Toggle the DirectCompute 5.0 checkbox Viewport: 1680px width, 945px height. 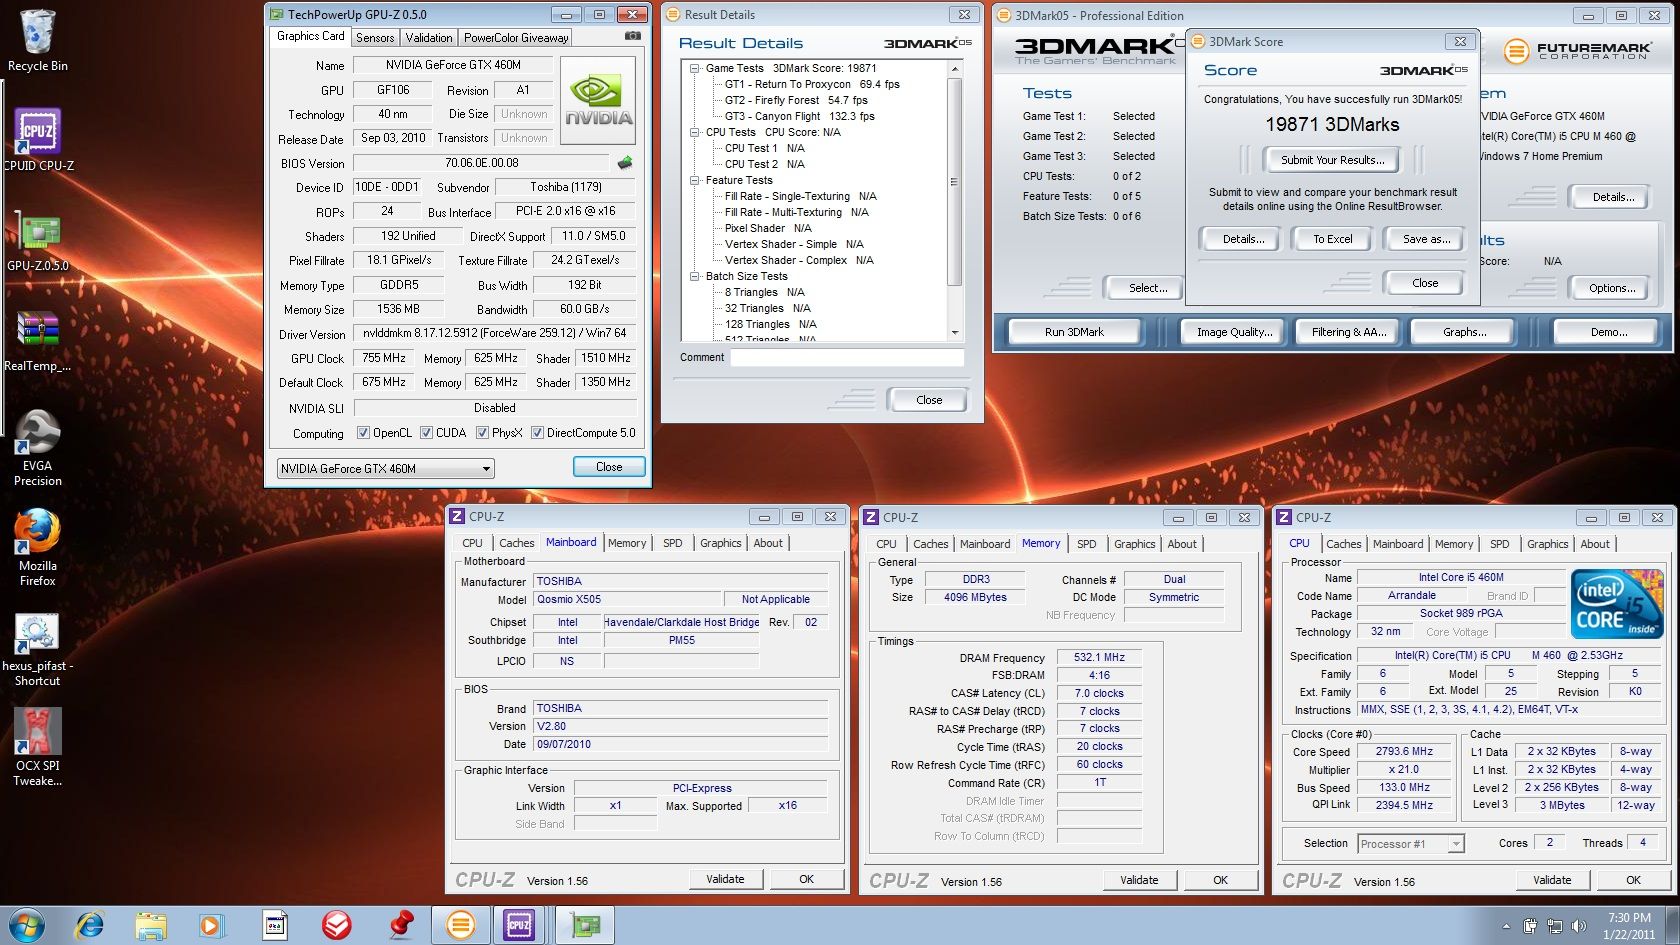[x=537, y=433]
